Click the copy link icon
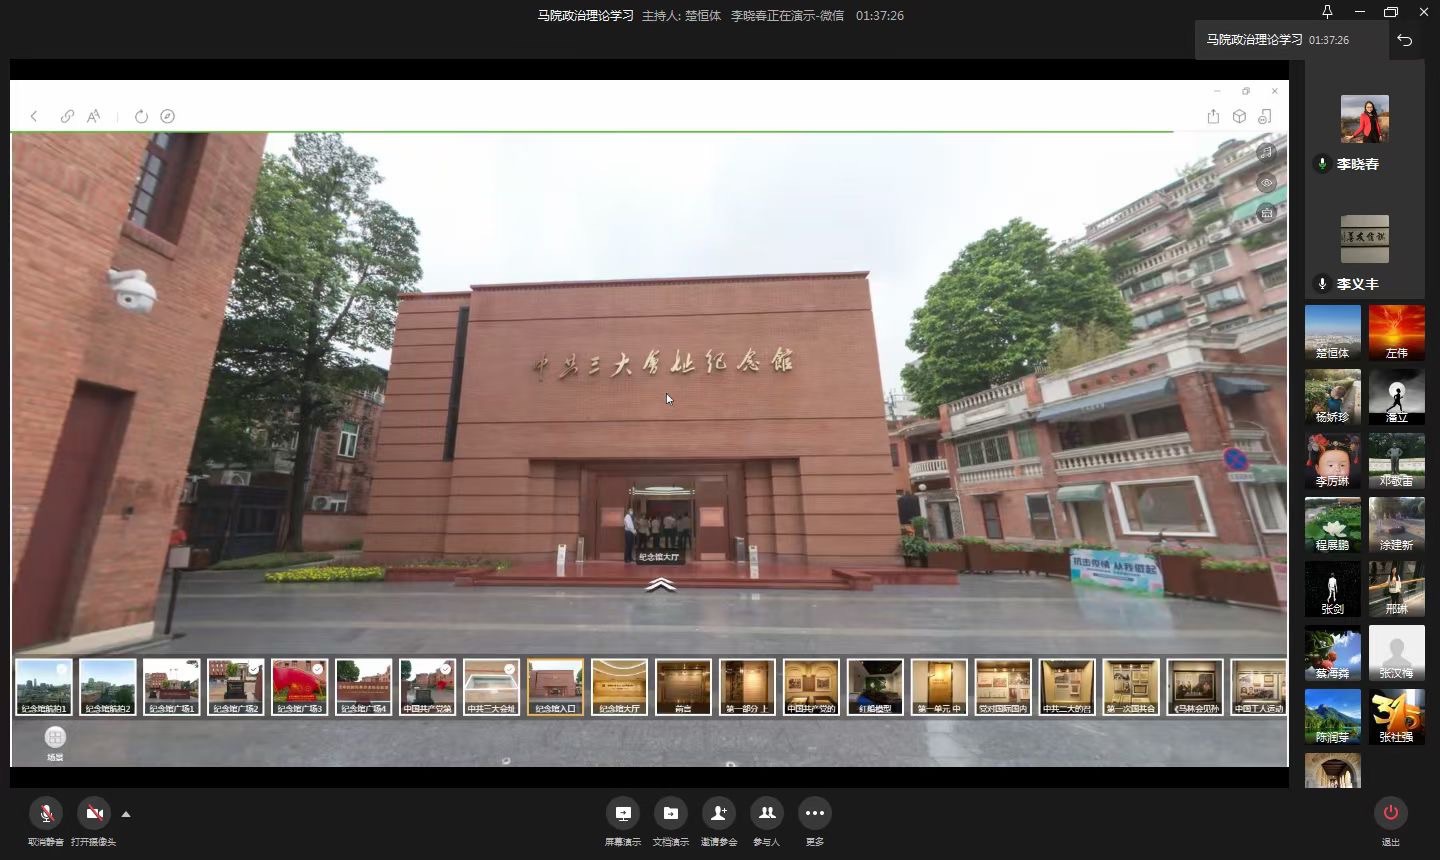 tap(67, 116)
